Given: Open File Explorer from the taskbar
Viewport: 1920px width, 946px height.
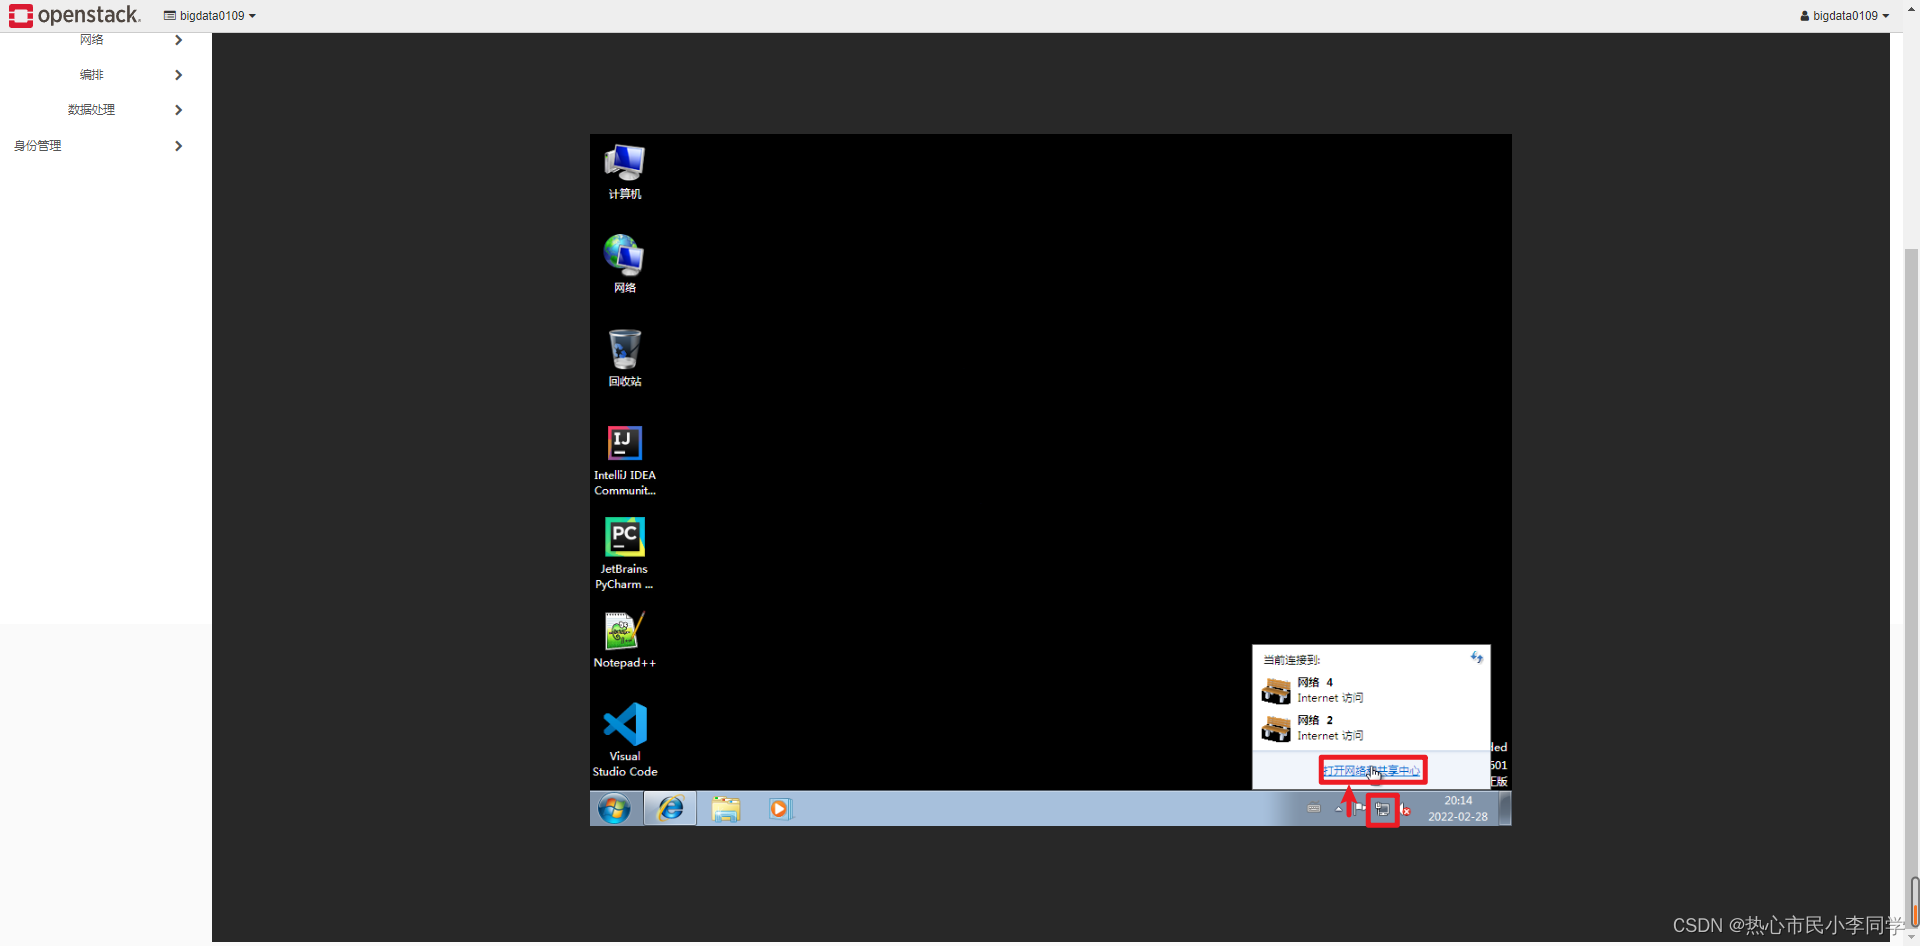Looking at the screenshot, I should point(726,809).
